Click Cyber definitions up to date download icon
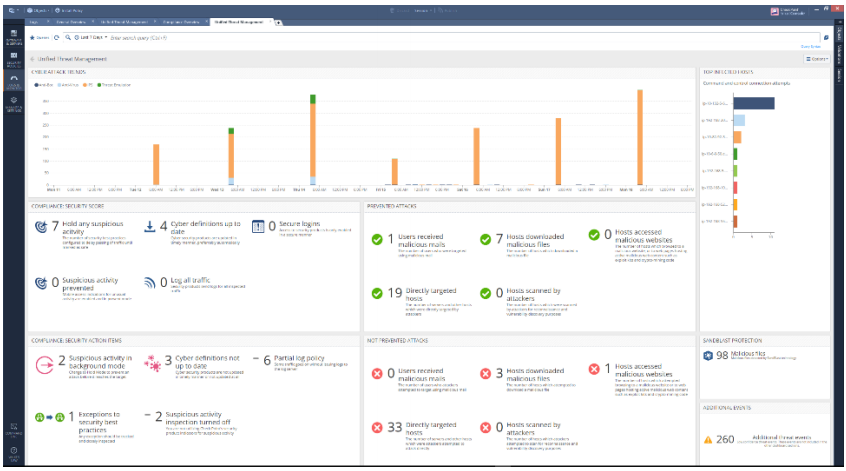This screenshot has width=846, height=471. [x=149, y=227]
